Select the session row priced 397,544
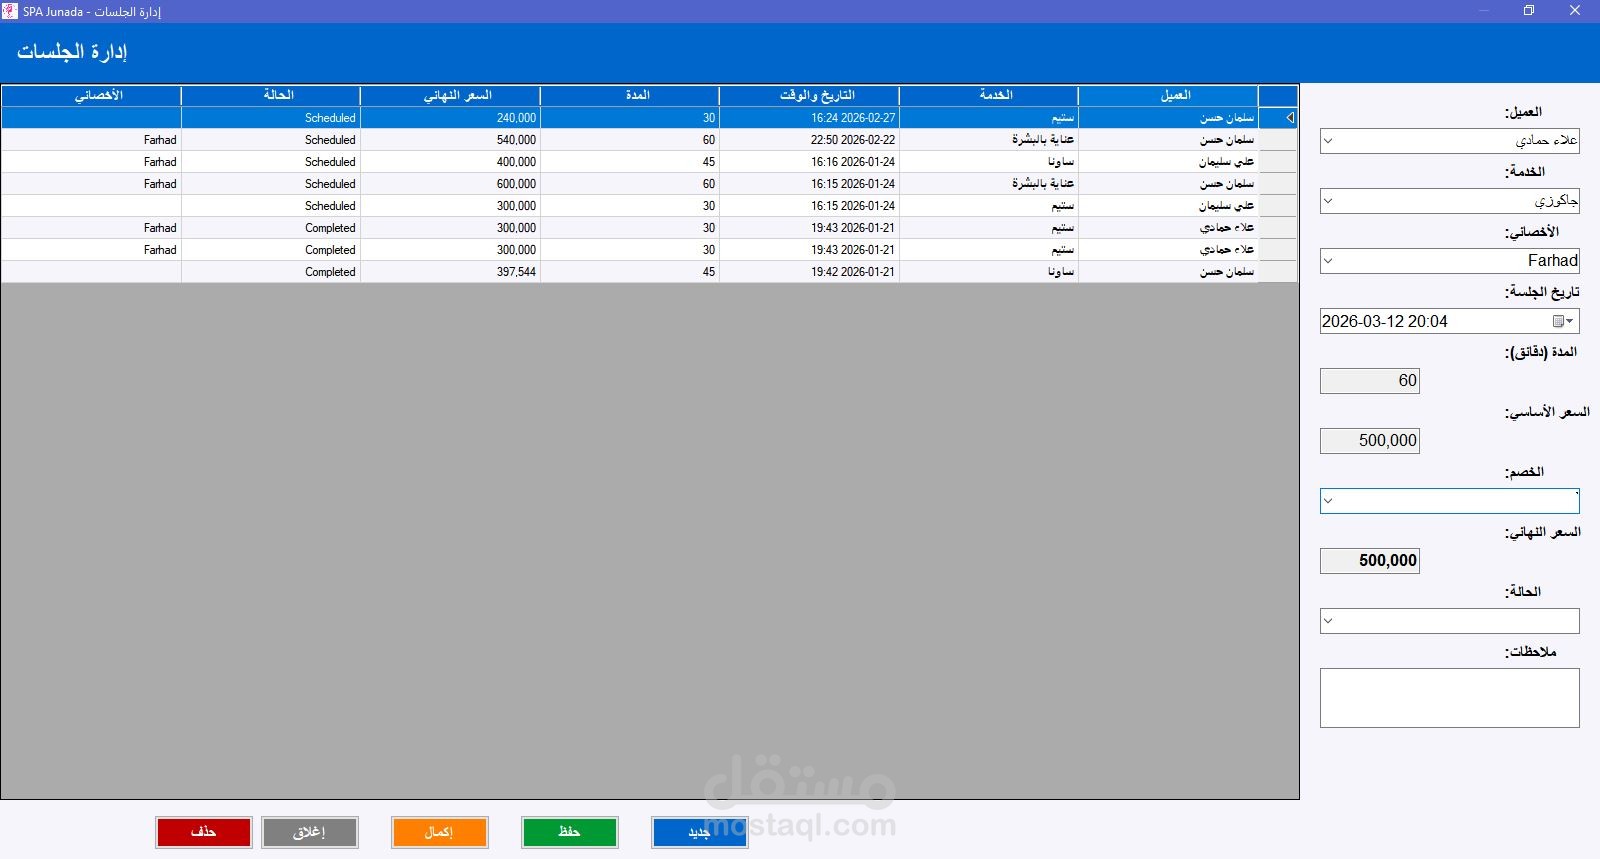Image resolution: width=1600 pixels, height=859 pixels. [650, 272]
